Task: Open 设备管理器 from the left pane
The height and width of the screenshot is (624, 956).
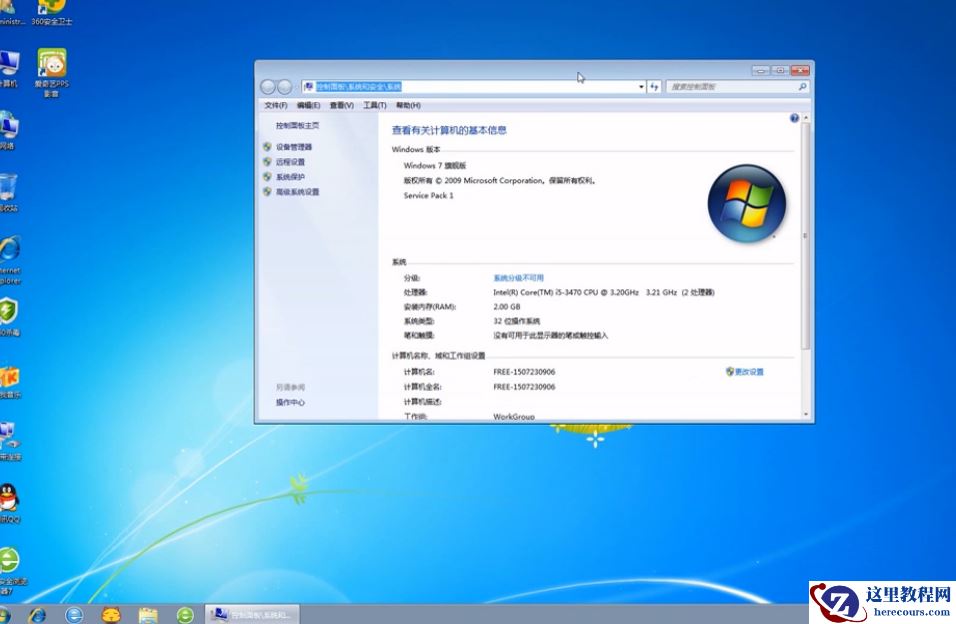Action: pos(294,147)
